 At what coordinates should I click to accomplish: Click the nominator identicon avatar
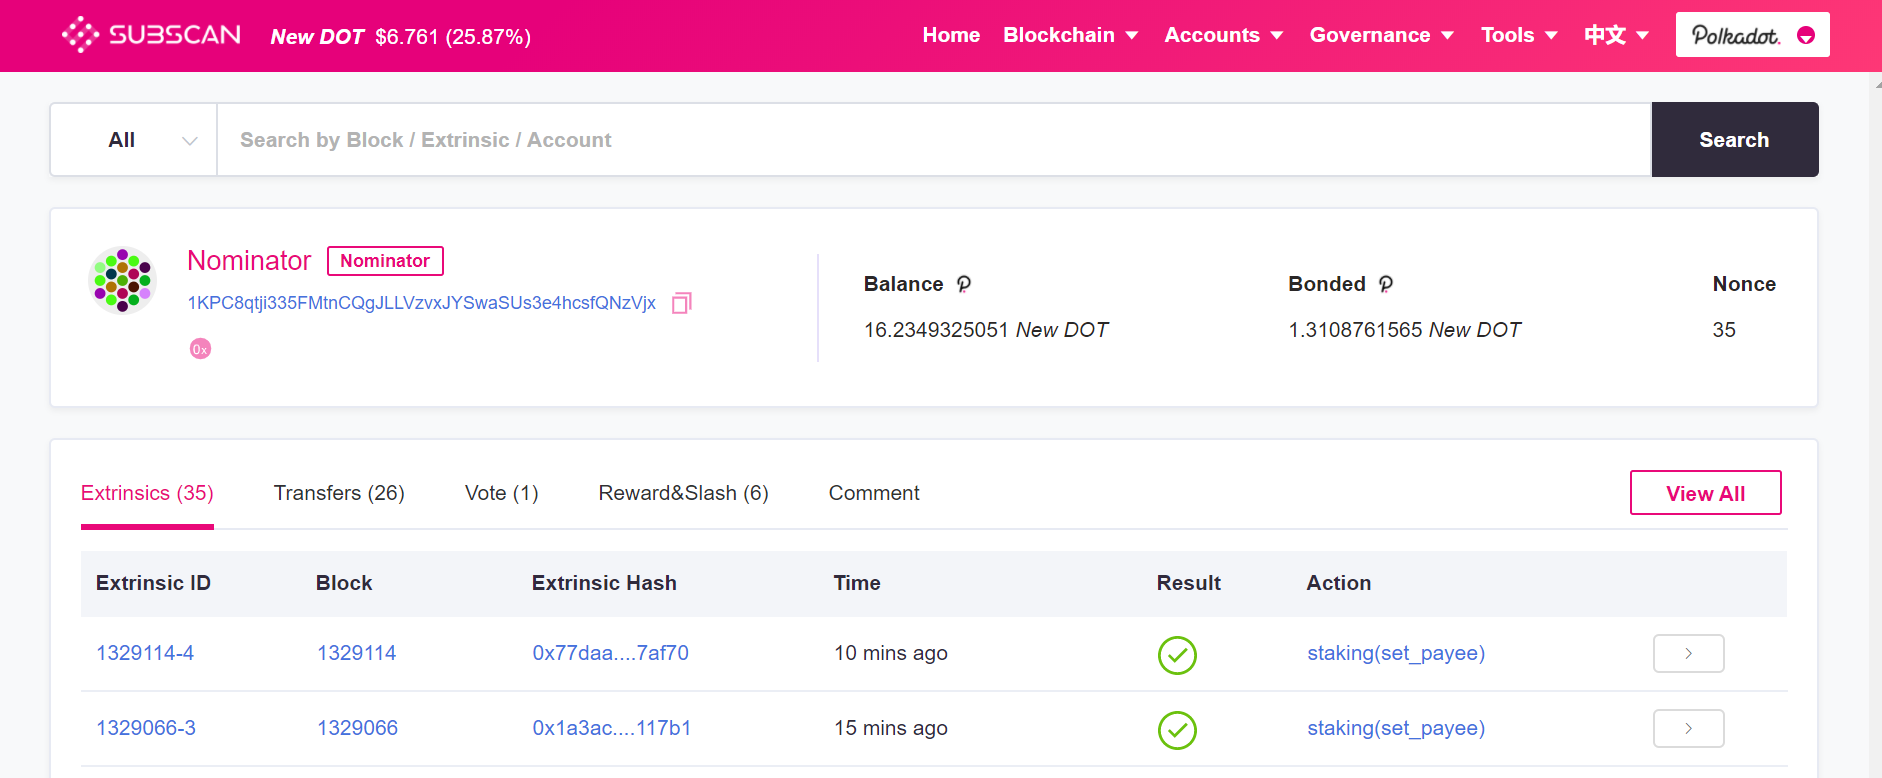click(122, 281)
